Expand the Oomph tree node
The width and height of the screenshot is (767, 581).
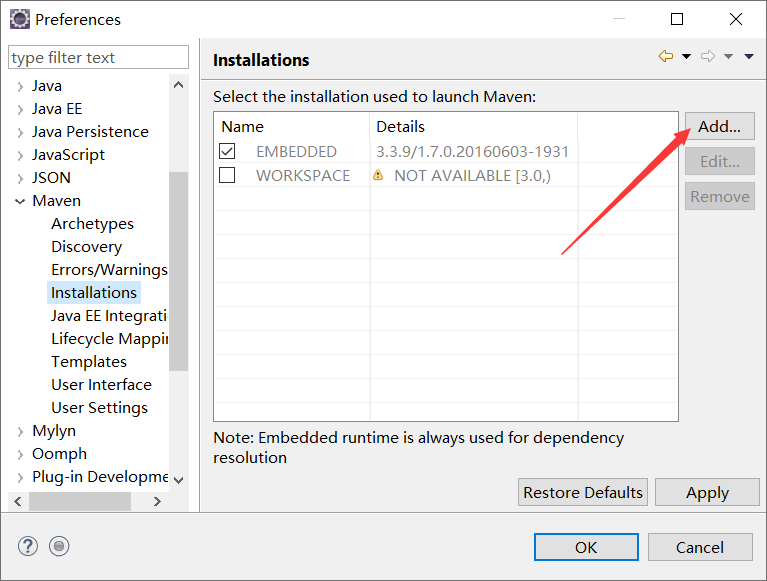pyautogui.click(x=20, y=454)
